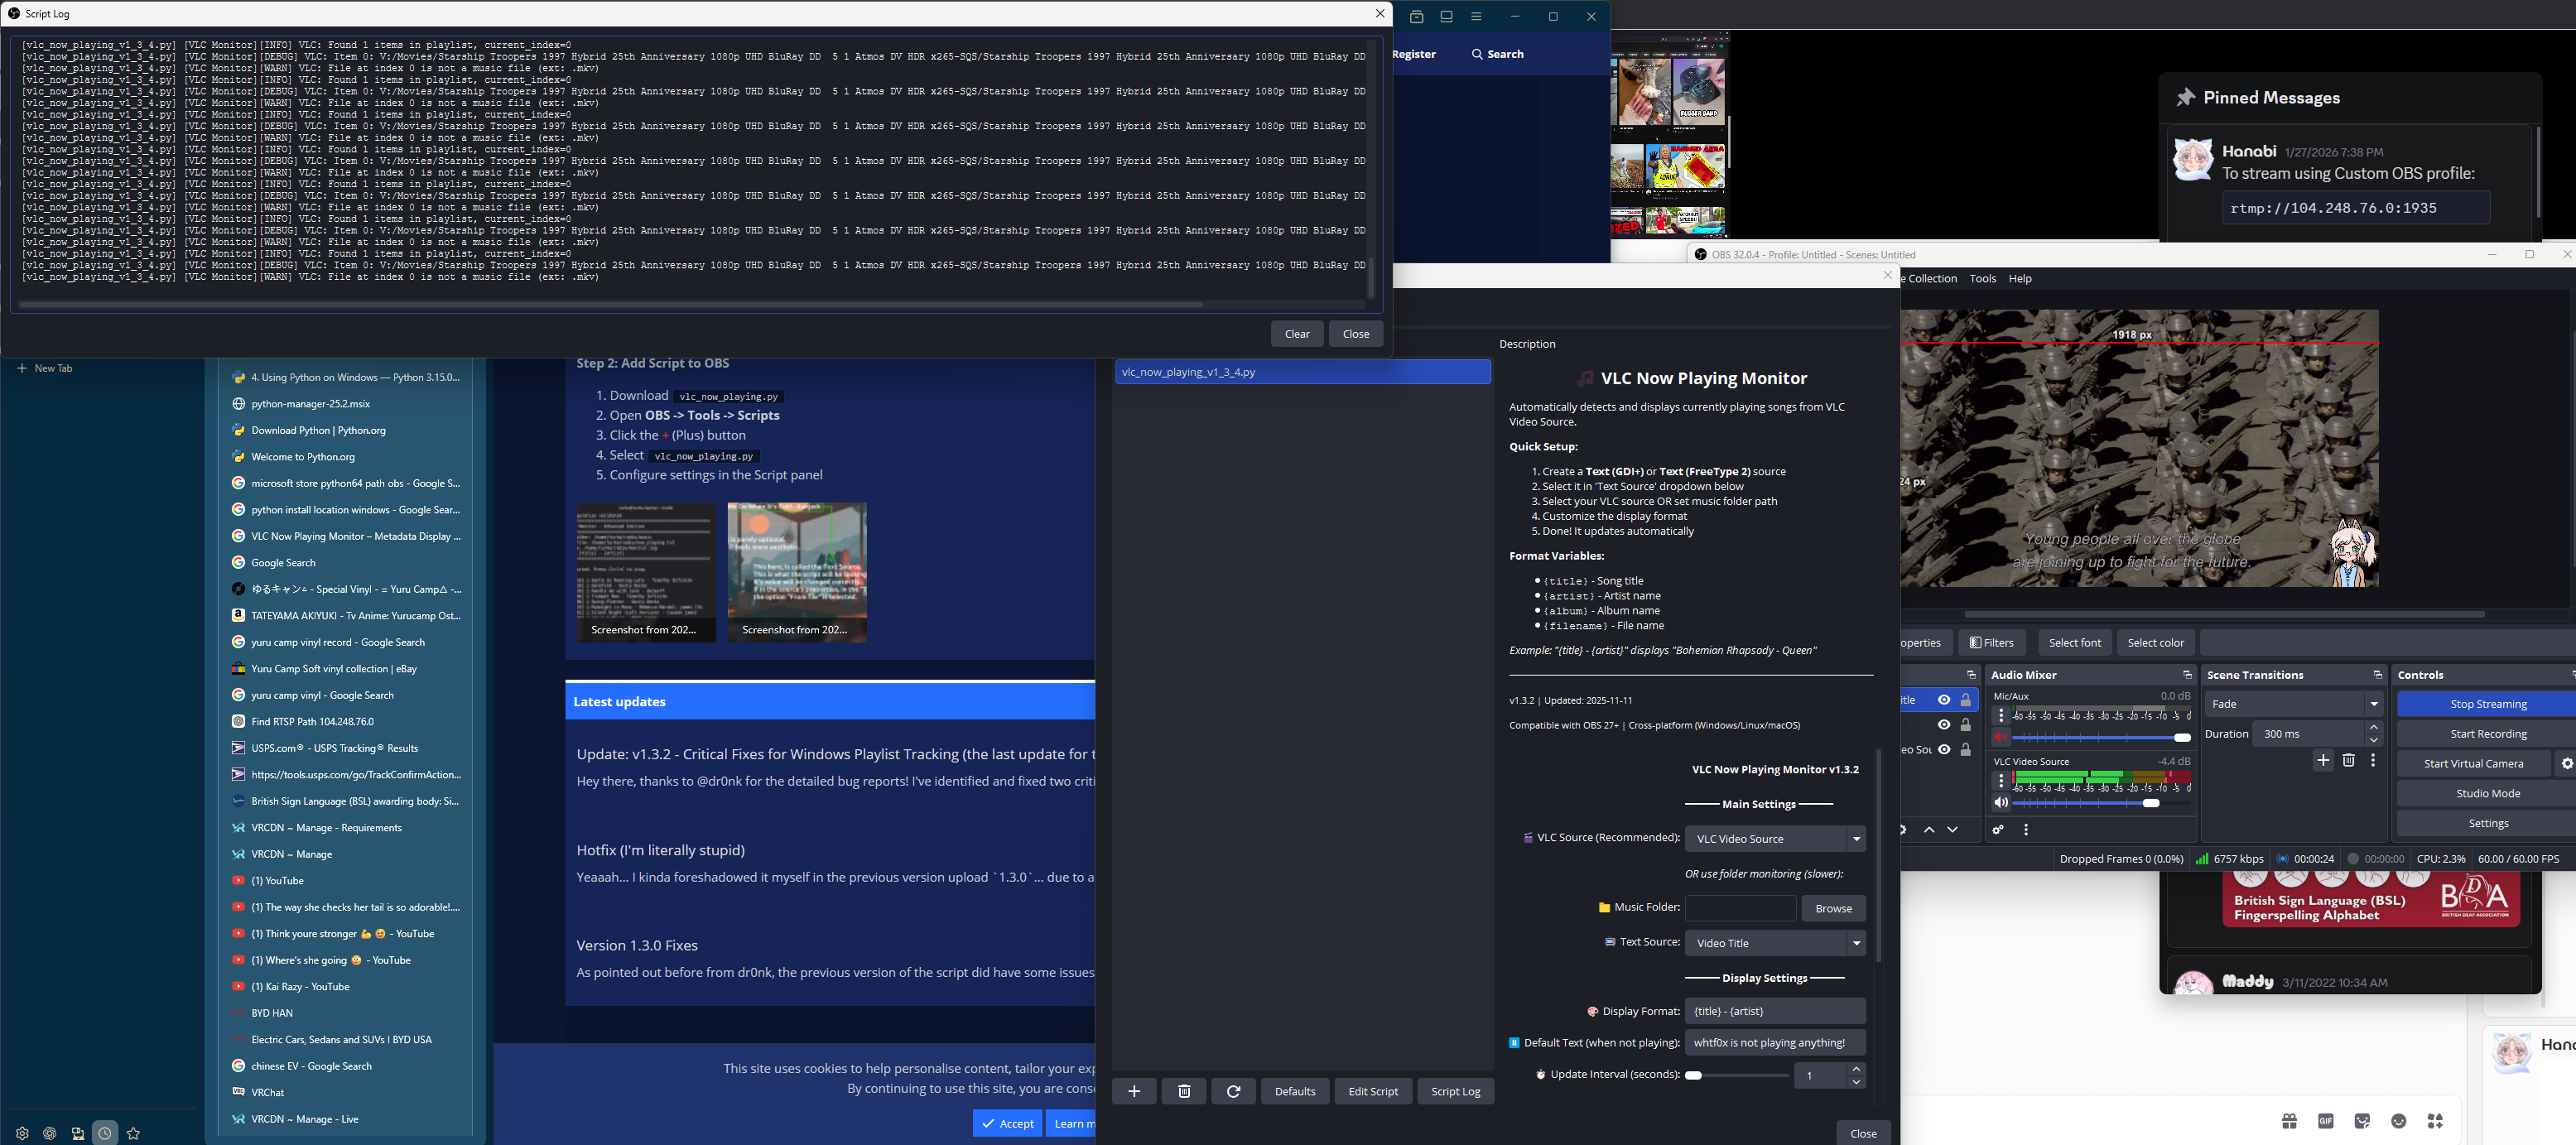Image resolution: width=2576 pixels, height=1145 pixels.
Task: Remove selected script with trash icon
Action: coord(1184,1091)
